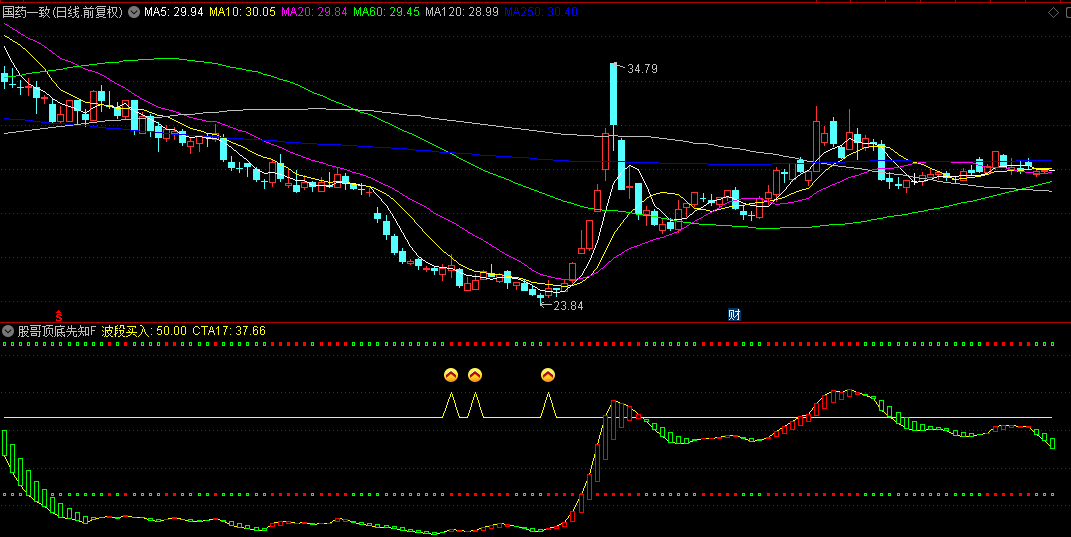This screenshot has height=537, width=1071.
Task: Click the second yellow buy-signal arrow icon
Action: click(x=475, y=375)
